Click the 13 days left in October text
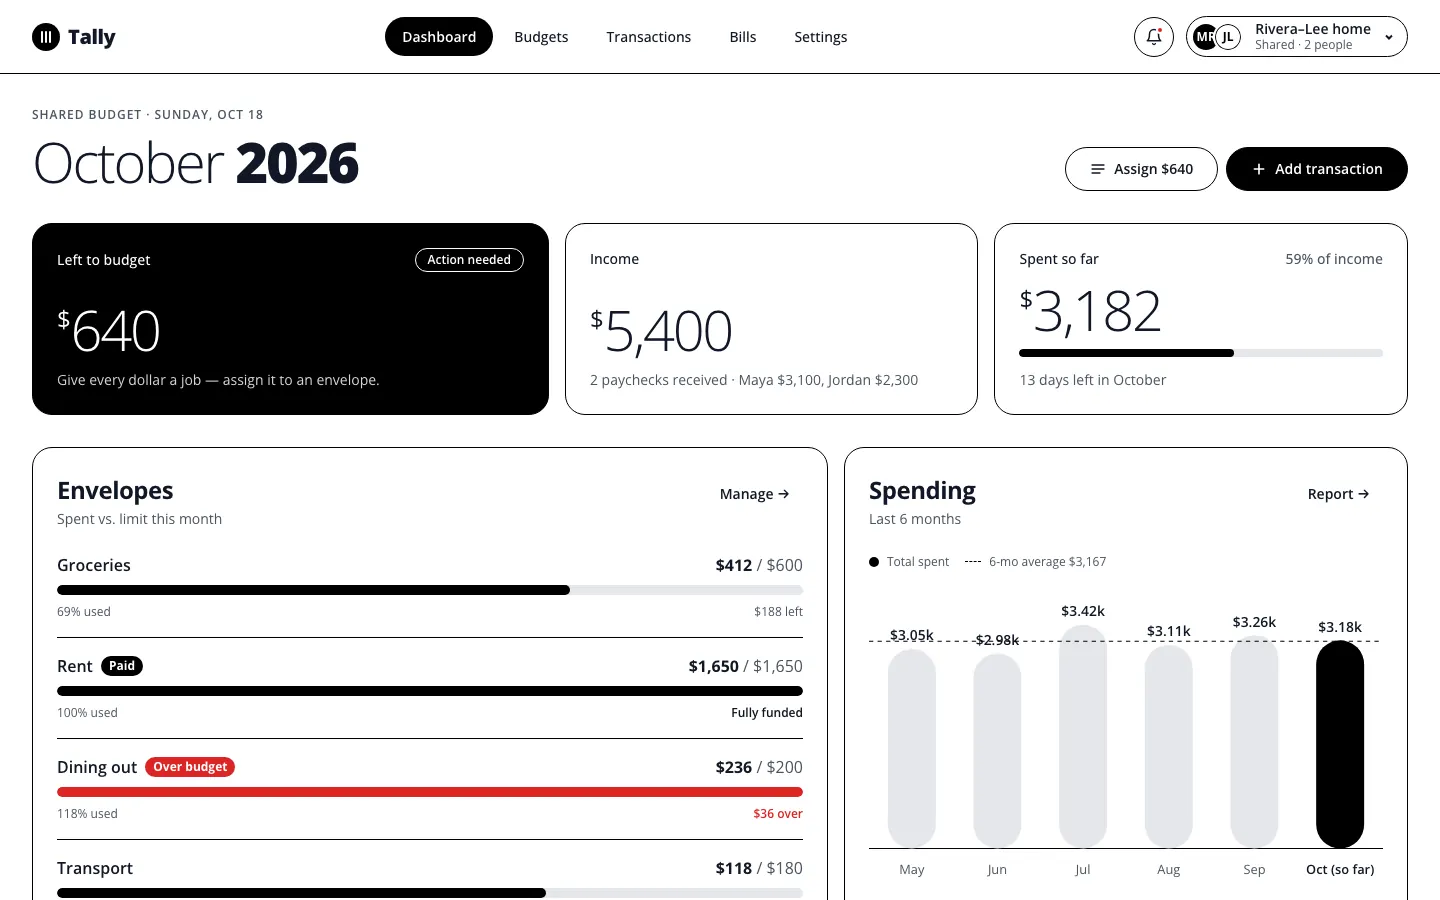The width and height of the screenshot is (1440, 900). pos(1093,380)
